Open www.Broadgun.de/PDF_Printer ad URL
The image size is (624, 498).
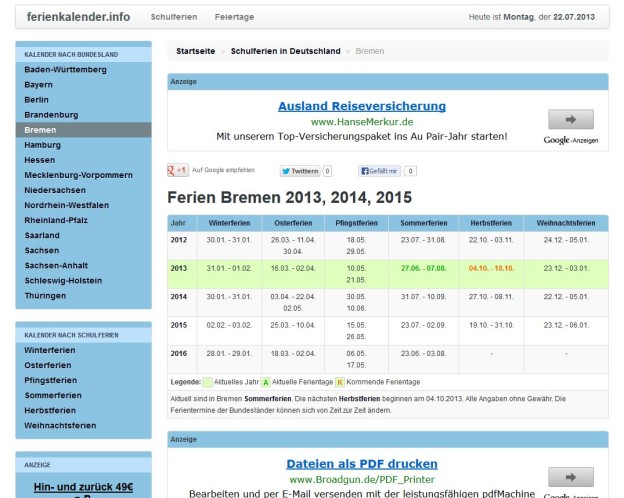click(x=362, y=479)
